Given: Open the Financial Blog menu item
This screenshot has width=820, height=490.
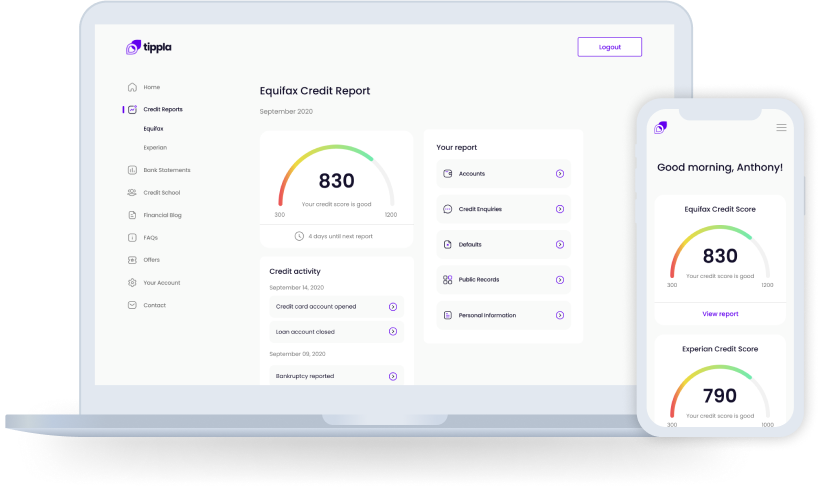Looking at the screenshot, I should pyautogui.click(x=163, y=215).
